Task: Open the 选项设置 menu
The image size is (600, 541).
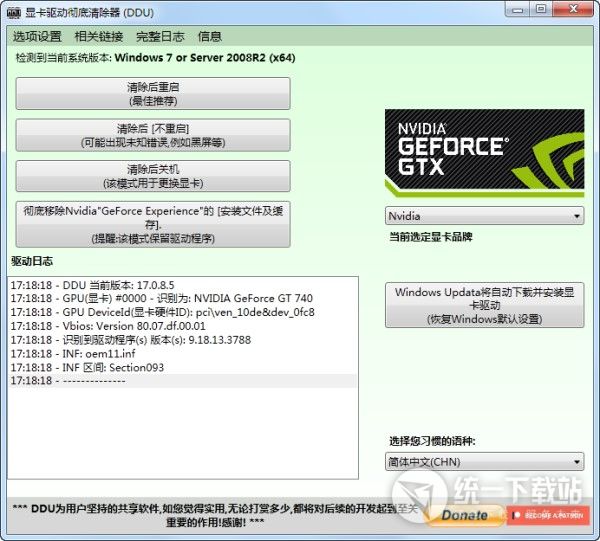Action: tap(37, 36)
